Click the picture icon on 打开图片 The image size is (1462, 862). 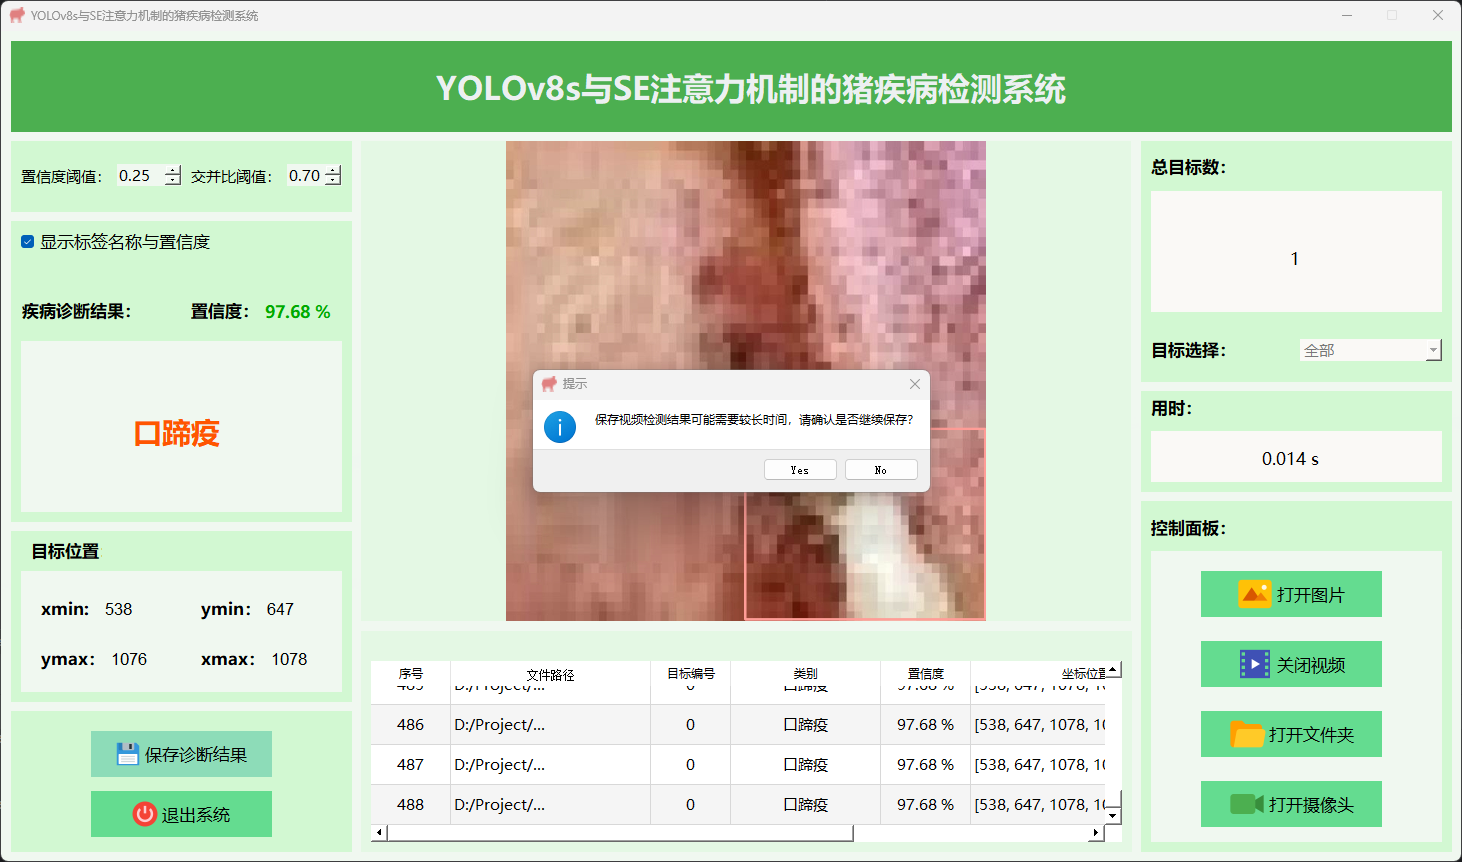pos(1254,594)
